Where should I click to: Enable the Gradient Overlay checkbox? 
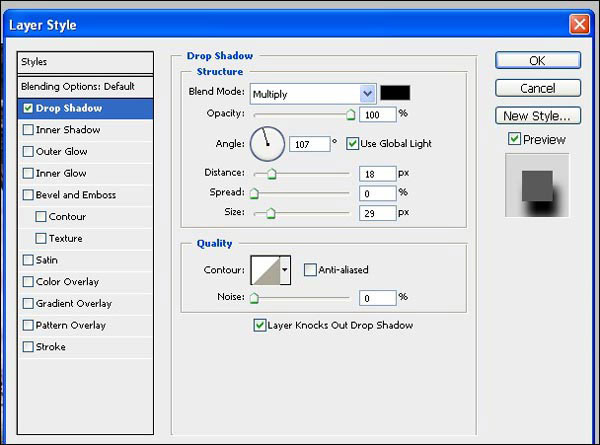pos(28,303)
